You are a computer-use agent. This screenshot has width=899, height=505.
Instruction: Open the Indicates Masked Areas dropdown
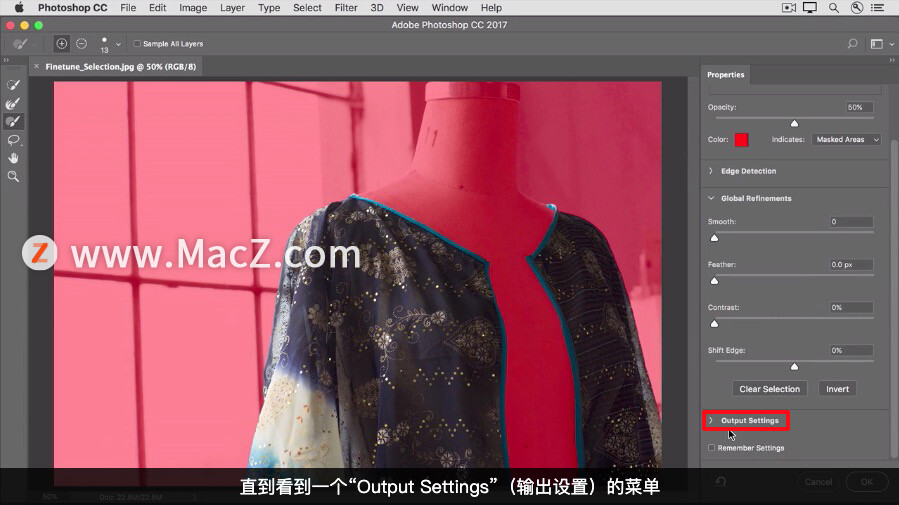click(846, 139)
